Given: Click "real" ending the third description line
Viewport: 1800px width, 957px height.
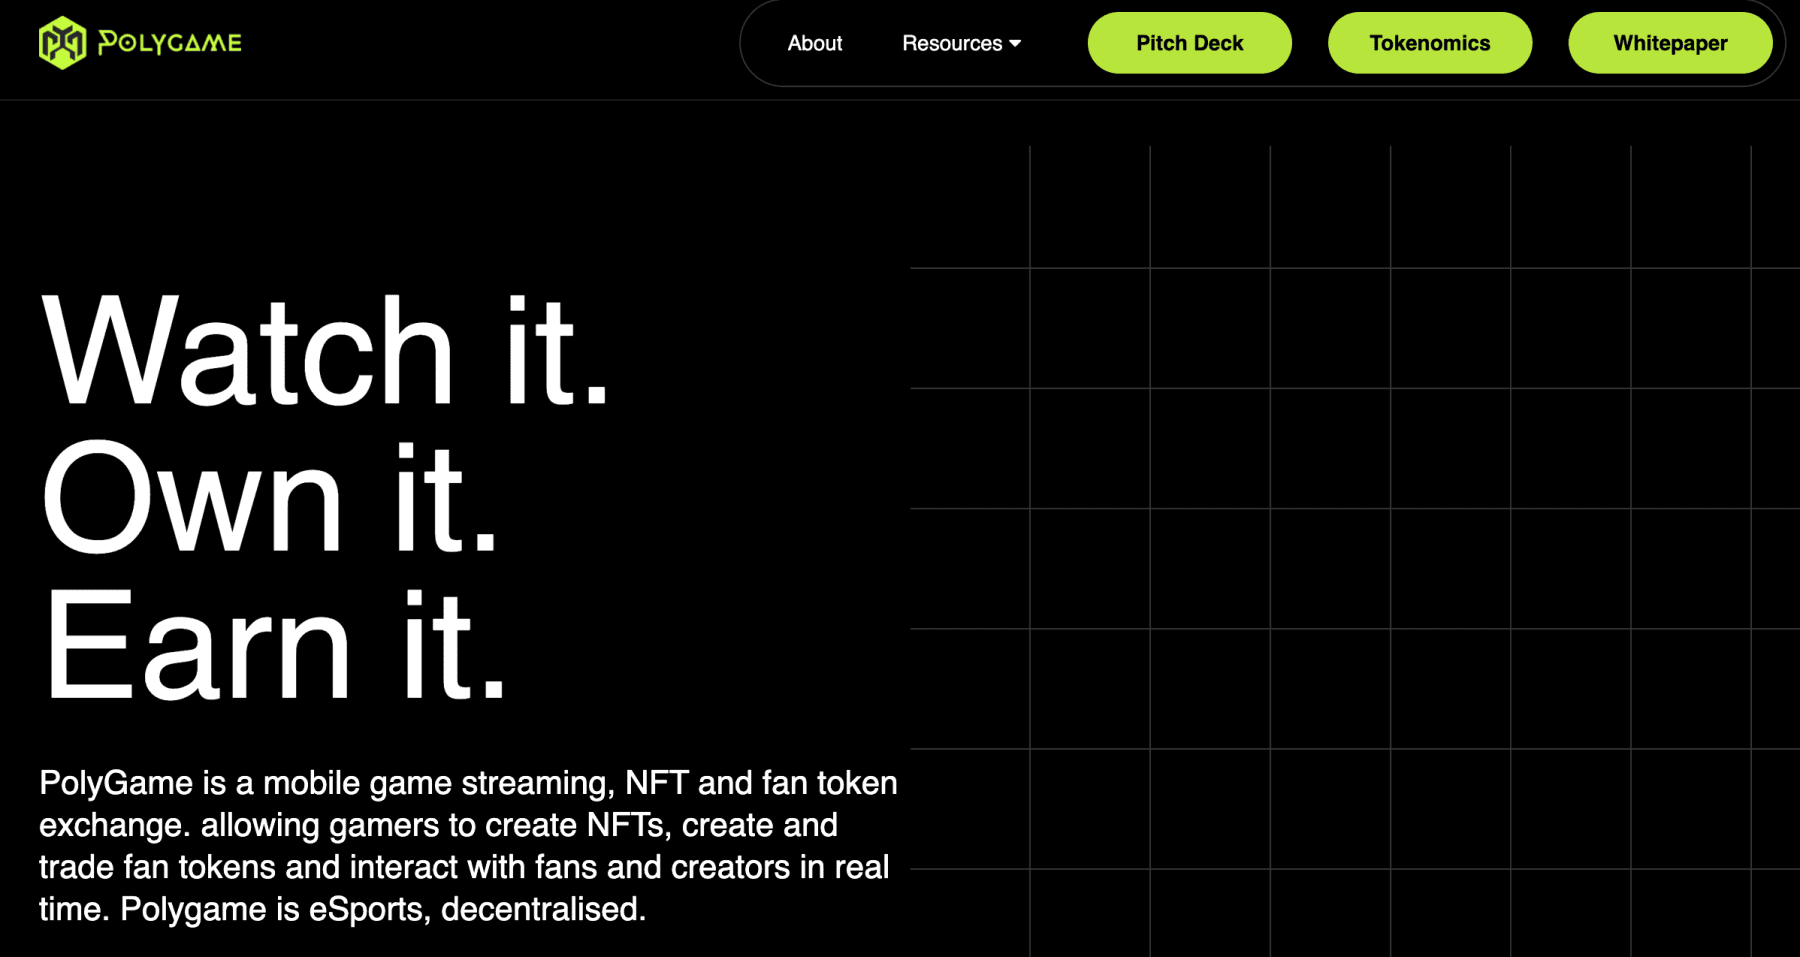Looking at the screenshot, I should tap(860, 867).
